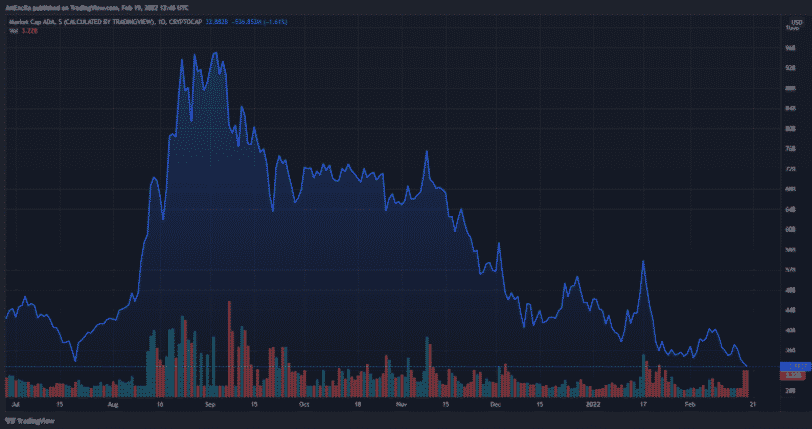
Task: Click the Jul label on time axis
Action: 14,404
